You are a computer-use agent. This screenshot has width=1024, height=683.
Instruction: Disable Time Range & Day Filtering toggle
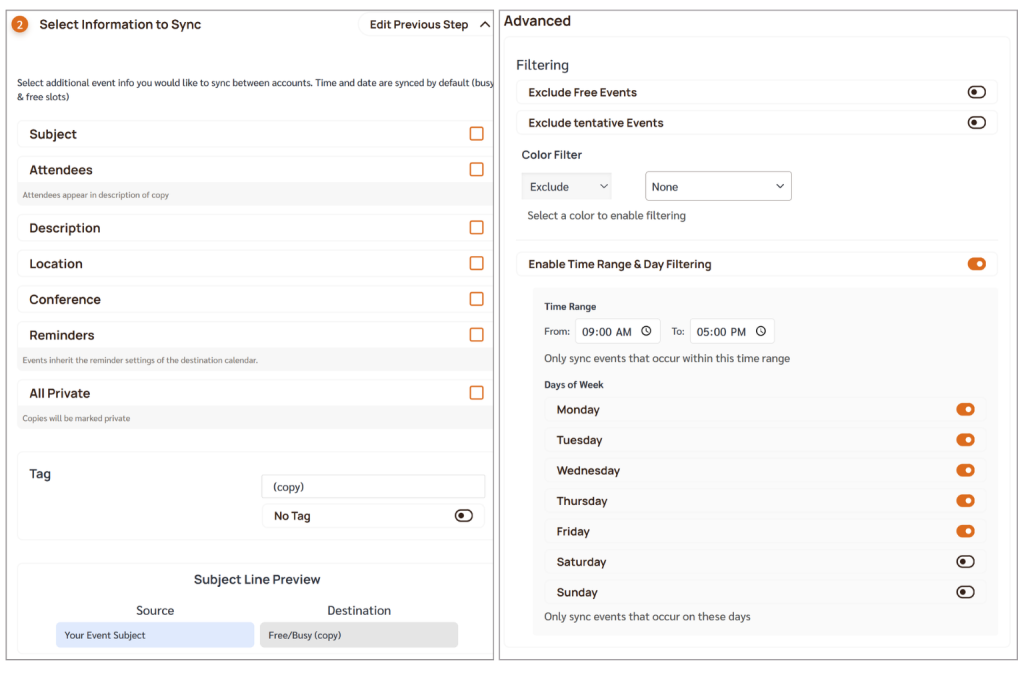pos(976,264)
